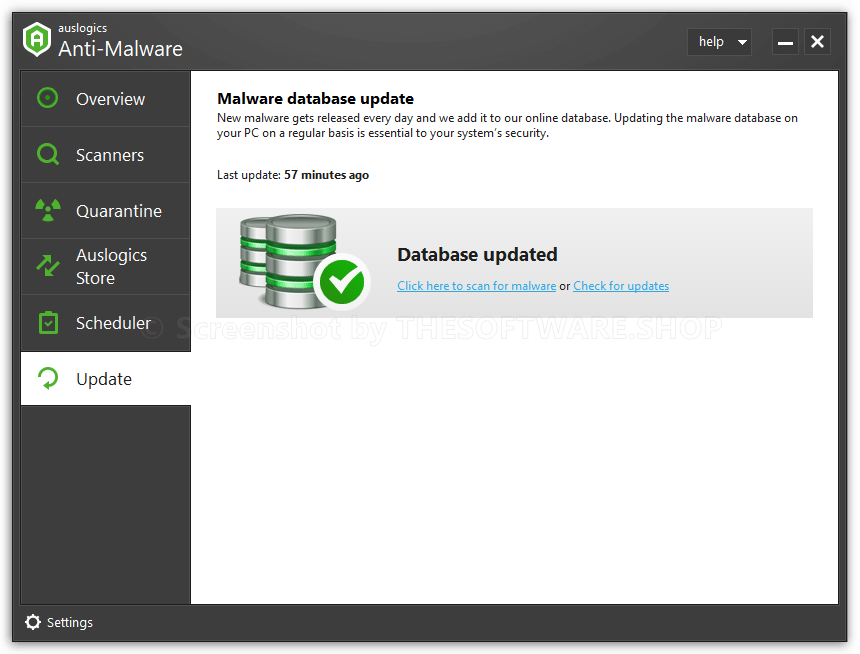
Task: Click the Scheduler clipboard icon
Action: coord(48,323)
